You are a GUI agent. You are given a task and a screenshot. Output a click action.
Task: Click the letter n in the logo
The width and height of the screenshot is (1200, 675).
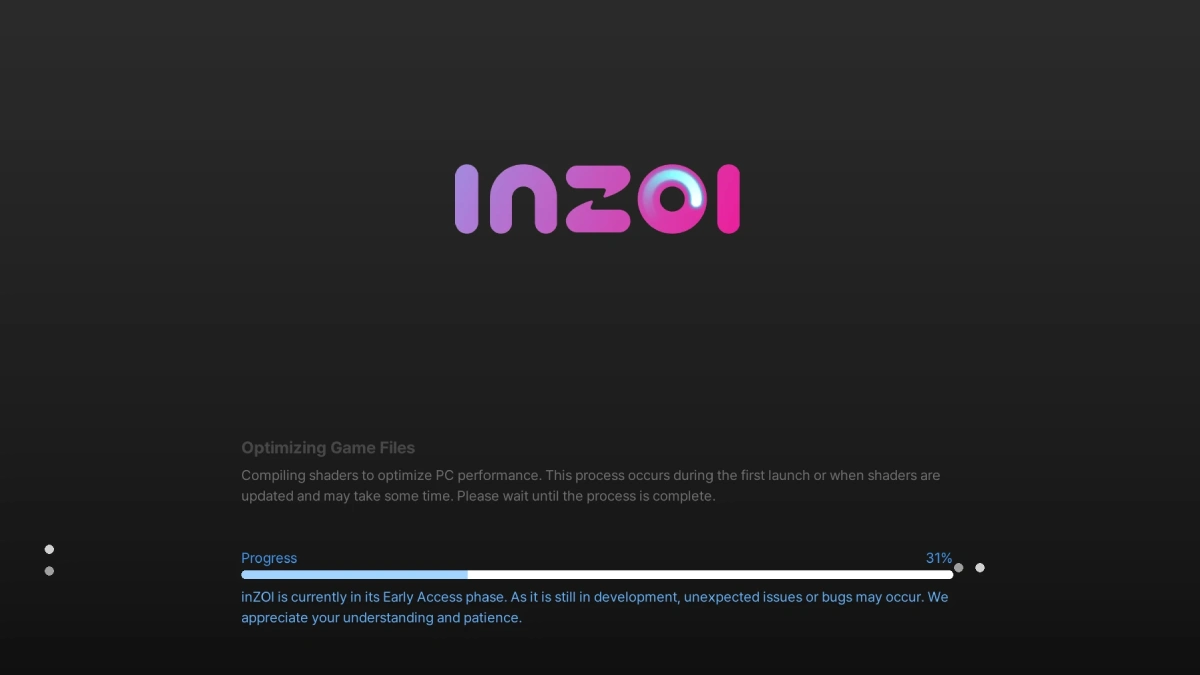click(523, 199)
